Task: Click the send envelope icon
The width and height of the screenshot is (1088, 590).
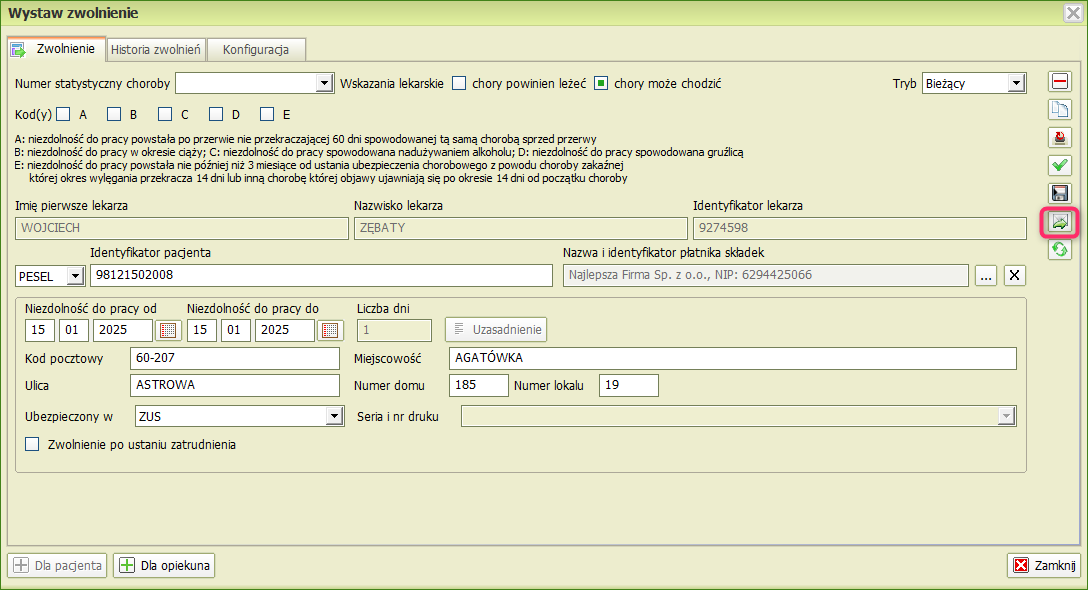Action: point(1059,222)
